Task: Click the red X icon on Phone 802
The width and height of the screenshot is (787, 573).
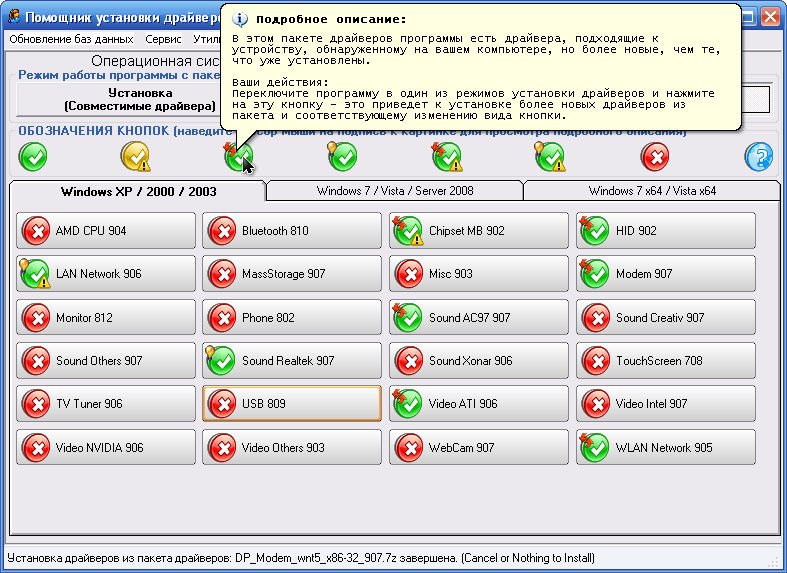Action: 222,318
